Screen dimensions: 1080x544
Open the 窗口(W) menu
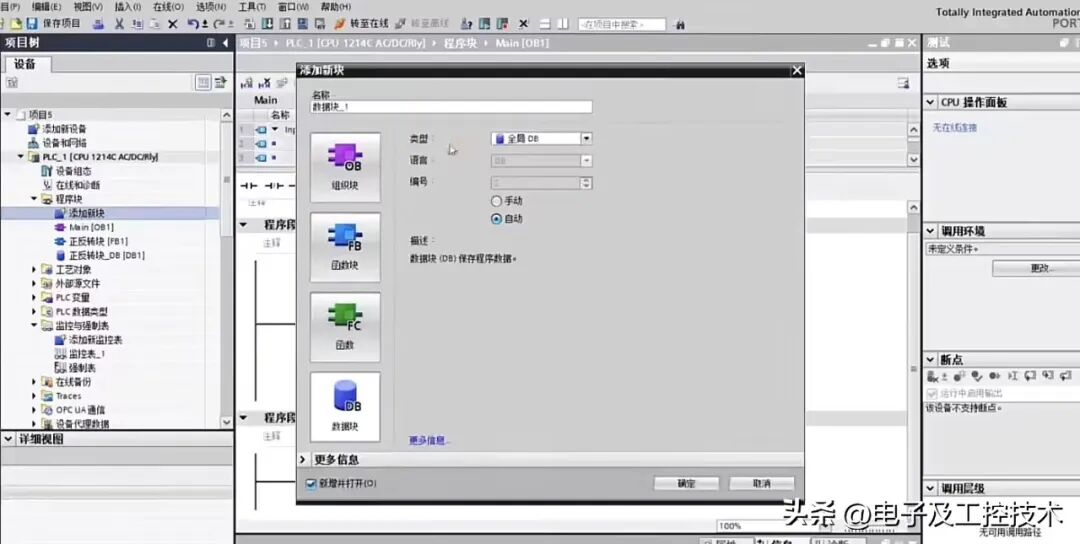point(293,7)
